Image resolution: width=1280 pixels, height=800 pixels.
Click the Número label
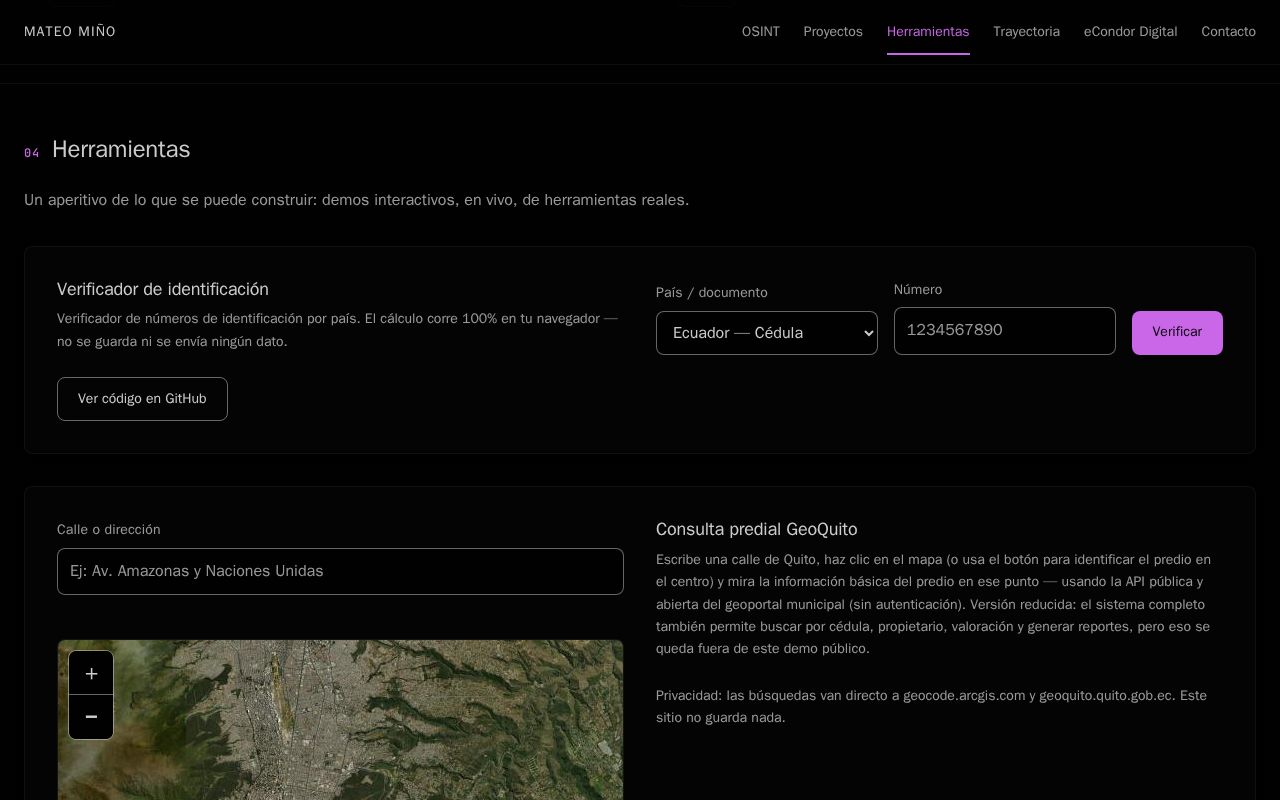[918, 290]
